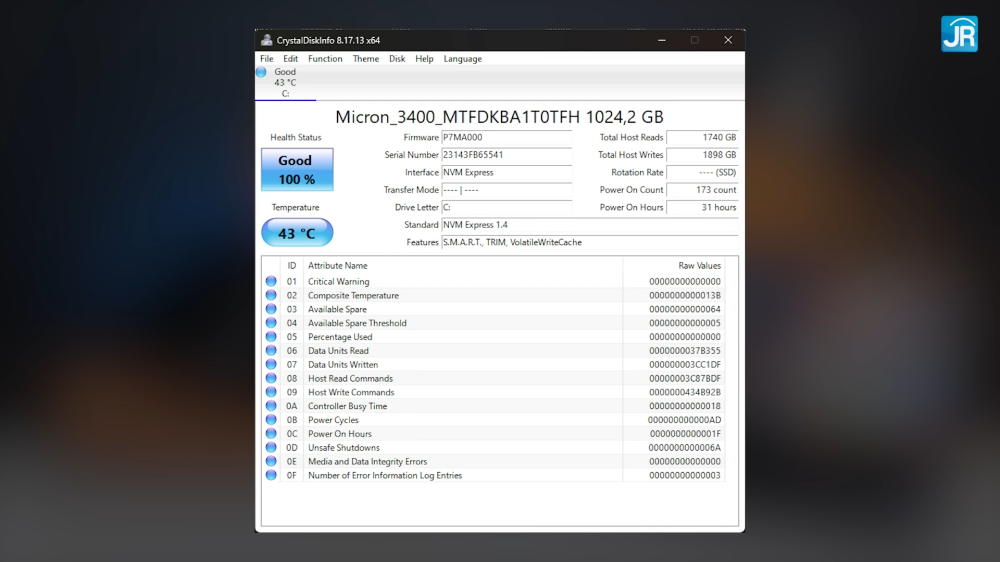1000x562 pixels.
Task: Click the Health Status label
Action: click(296, 137)
